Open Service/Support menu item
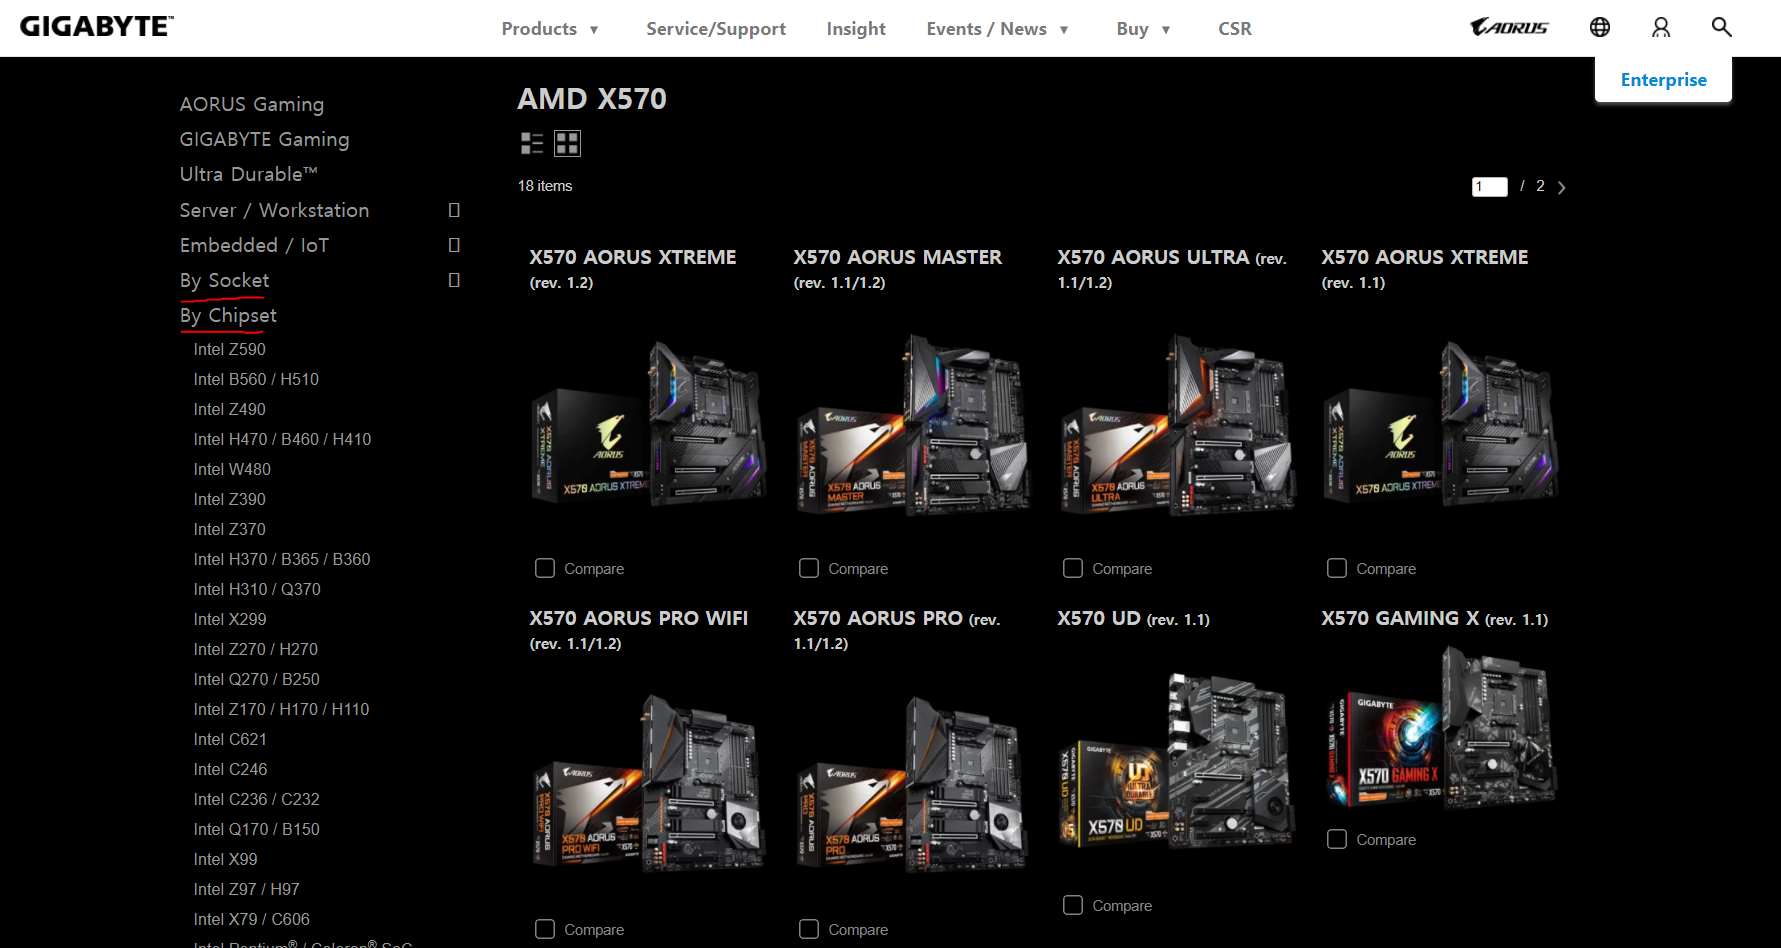The height and width of the screenshot is (948, 1781). pyautogui.click(x=716, y=29)
